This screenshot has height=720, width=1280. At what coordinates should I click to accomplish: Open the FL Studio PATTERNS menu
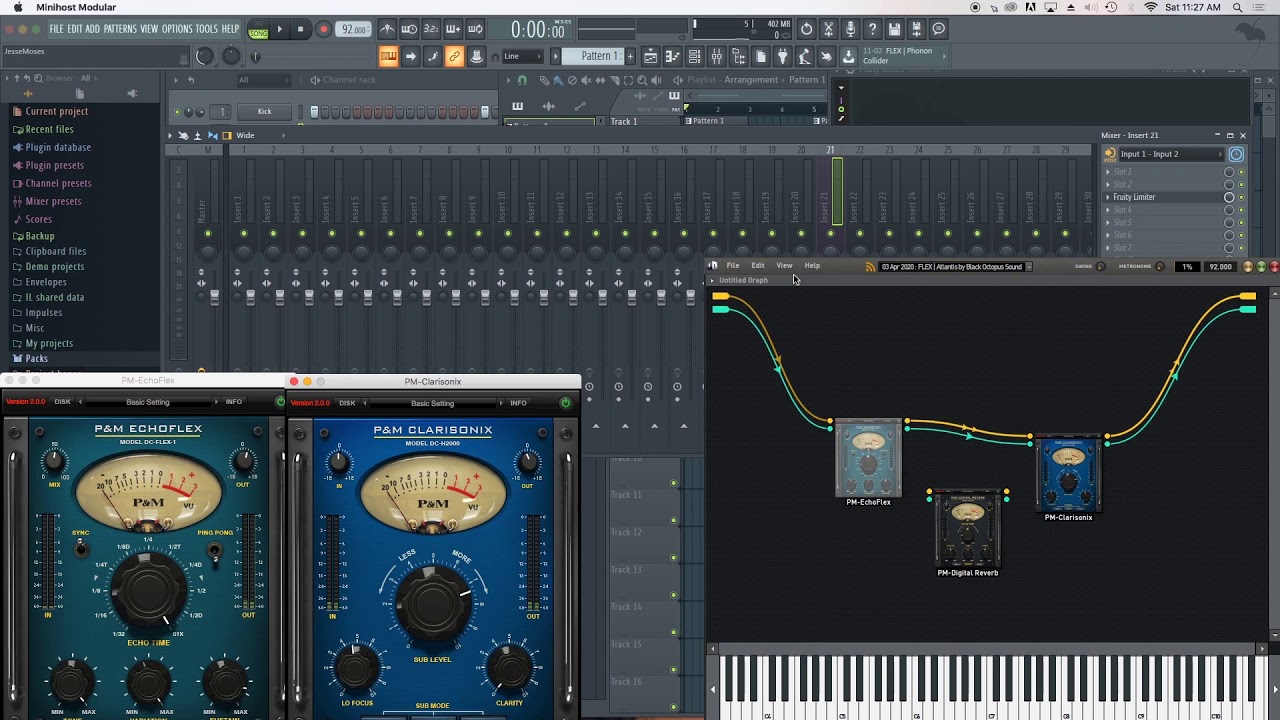pos(120,29)
